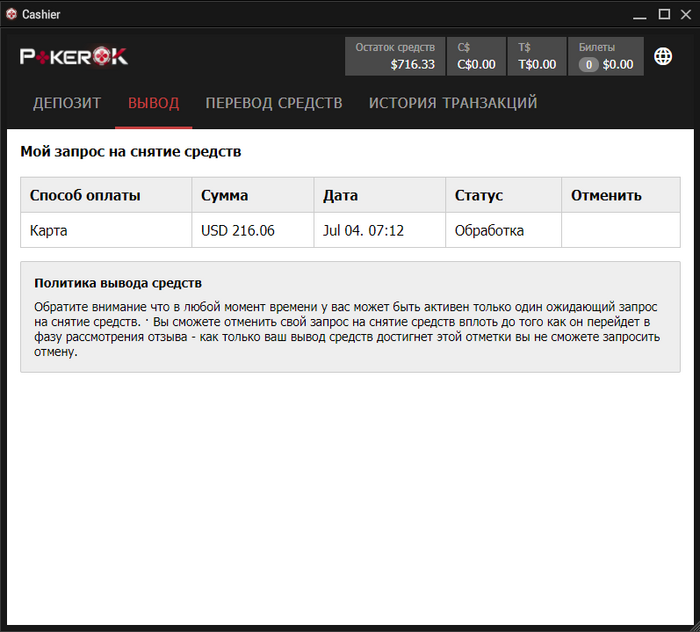Close the Cashier window
700x632 pixels.
coord(686,14)
